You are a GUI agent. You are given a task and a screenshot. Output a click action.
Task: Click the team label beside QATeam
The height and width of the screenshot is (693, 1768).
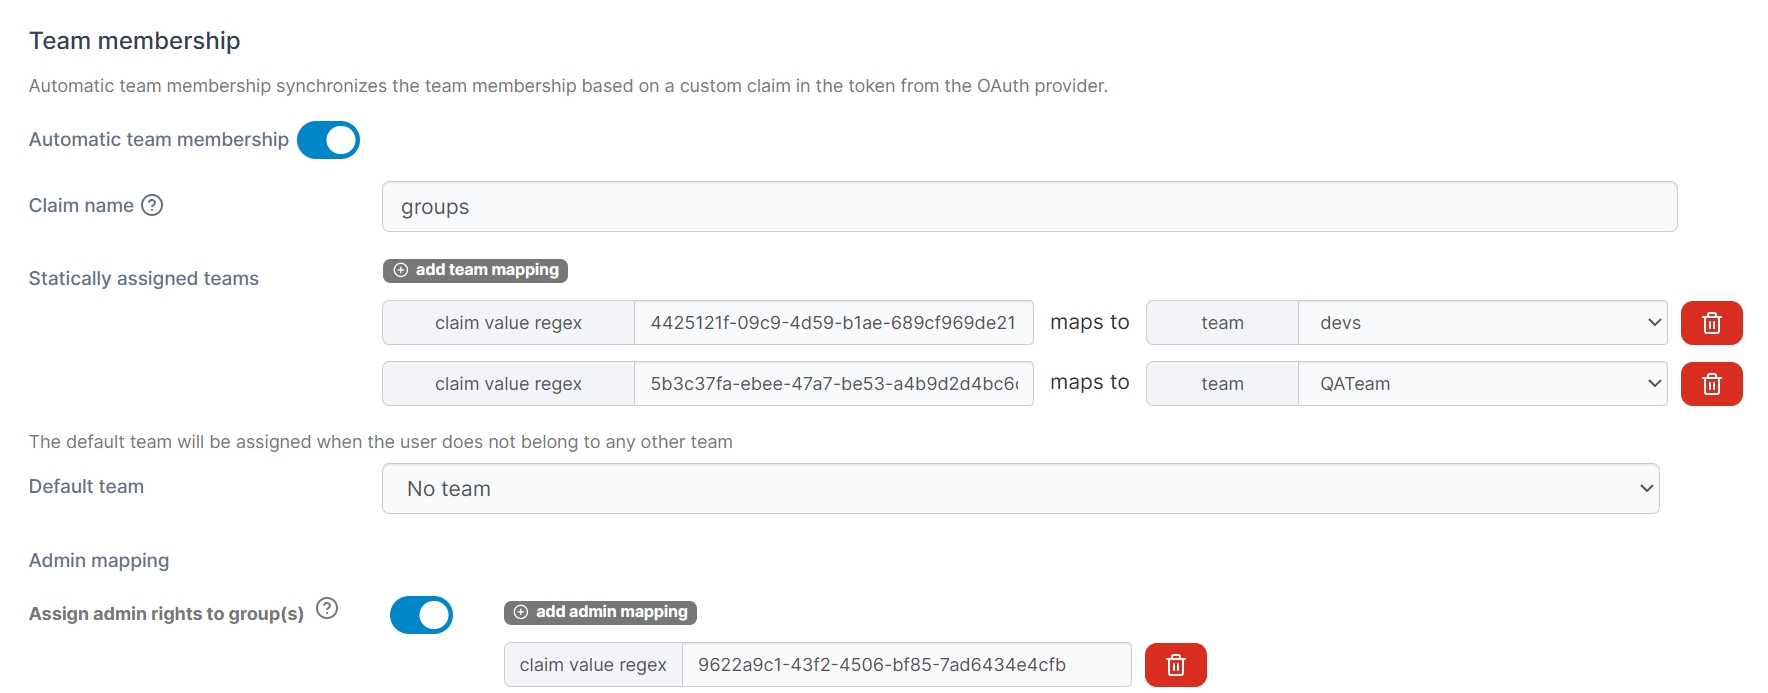[1222, 384]
